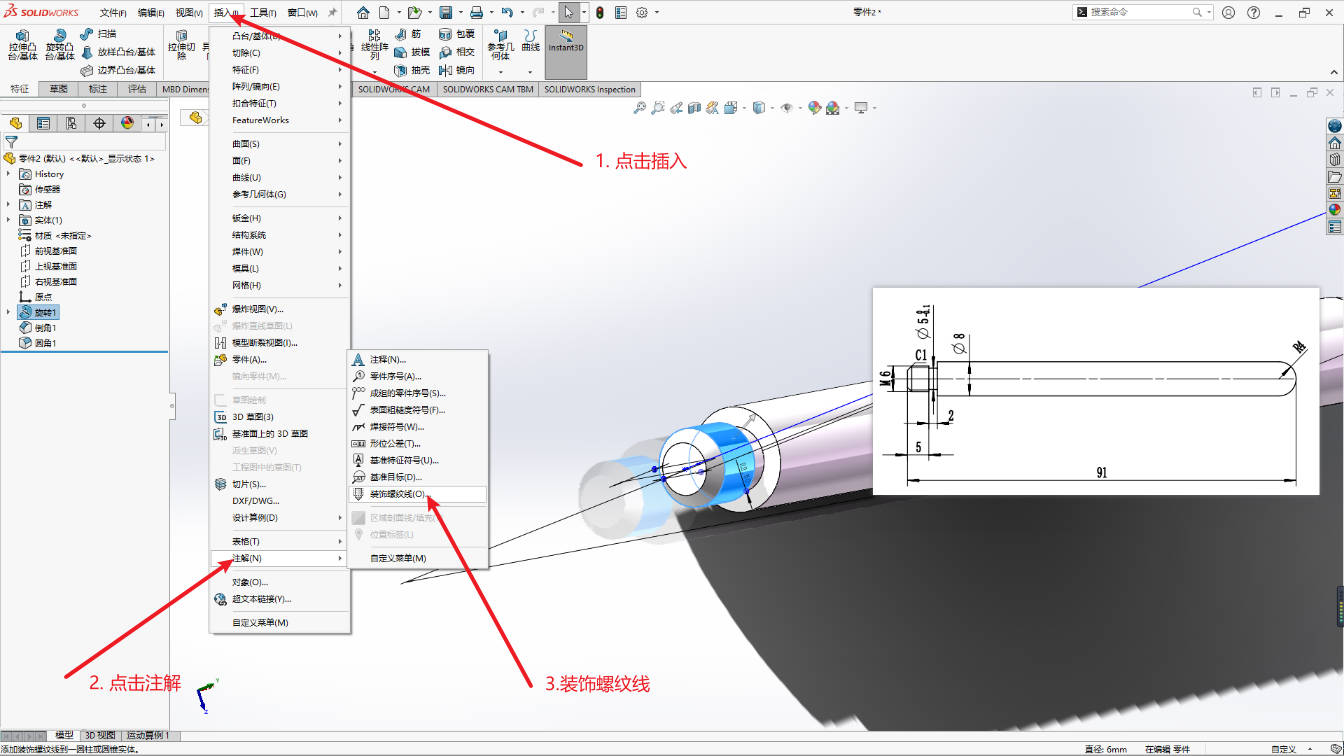
Task: Toggle the Hide/Show Items eye icon
Action: click(x=787, y=108)
